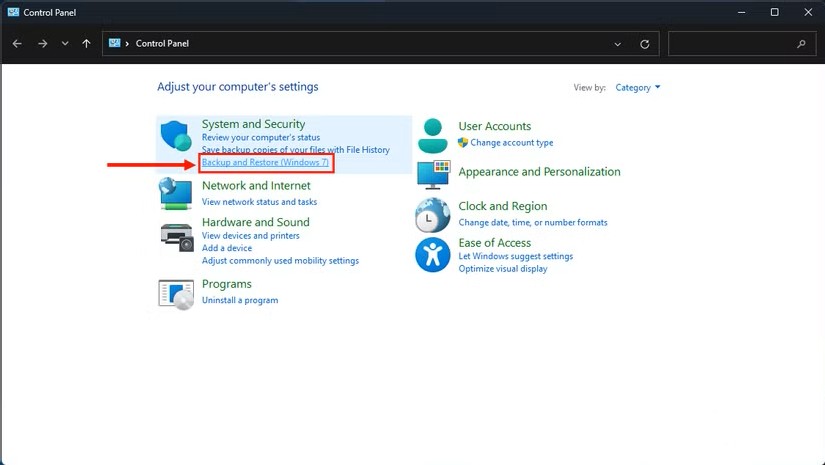
Task: Click View devices and printers link
Action: (x=250, y=236)
